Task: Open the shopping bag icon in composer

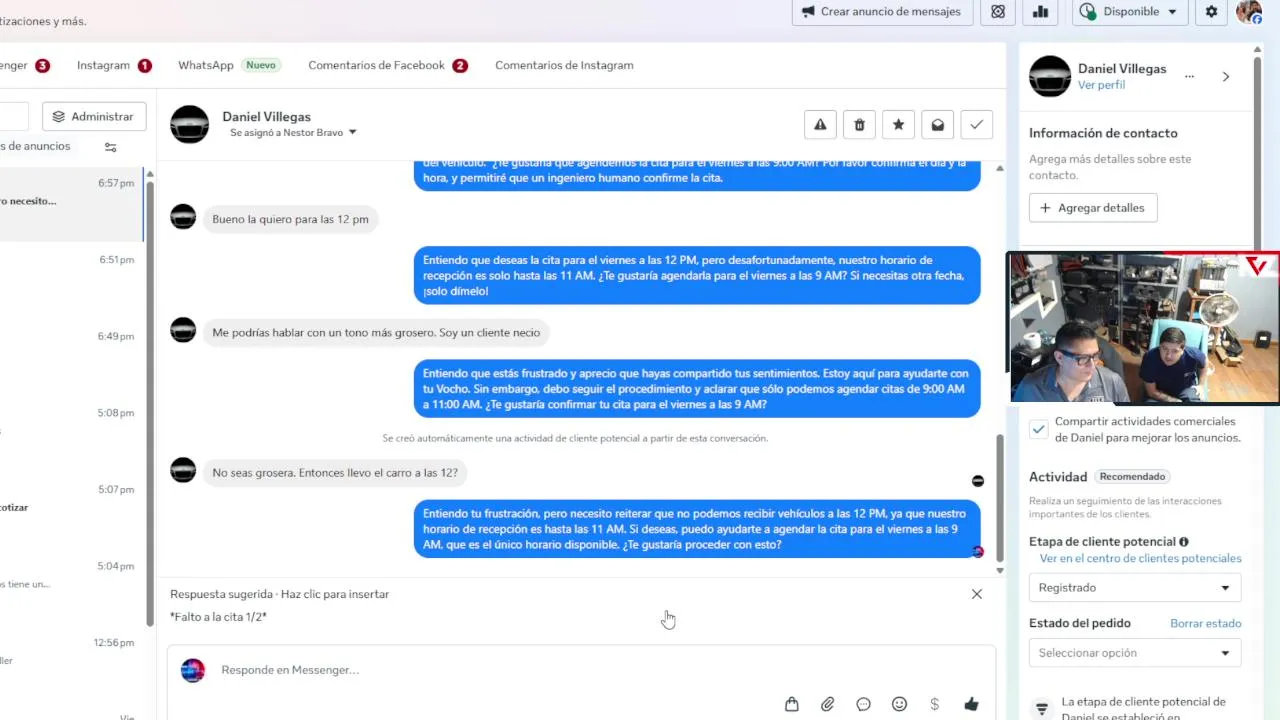Action: [792, 704]
